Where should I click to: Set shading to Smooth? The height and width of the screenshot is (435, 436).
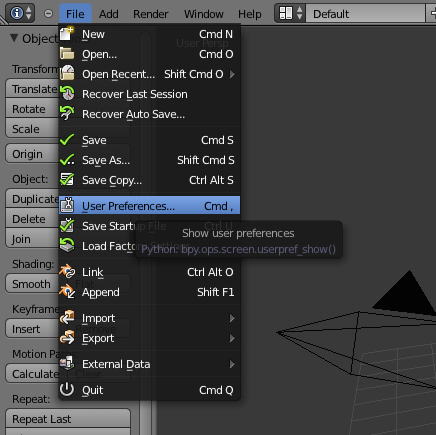[32, 284]
